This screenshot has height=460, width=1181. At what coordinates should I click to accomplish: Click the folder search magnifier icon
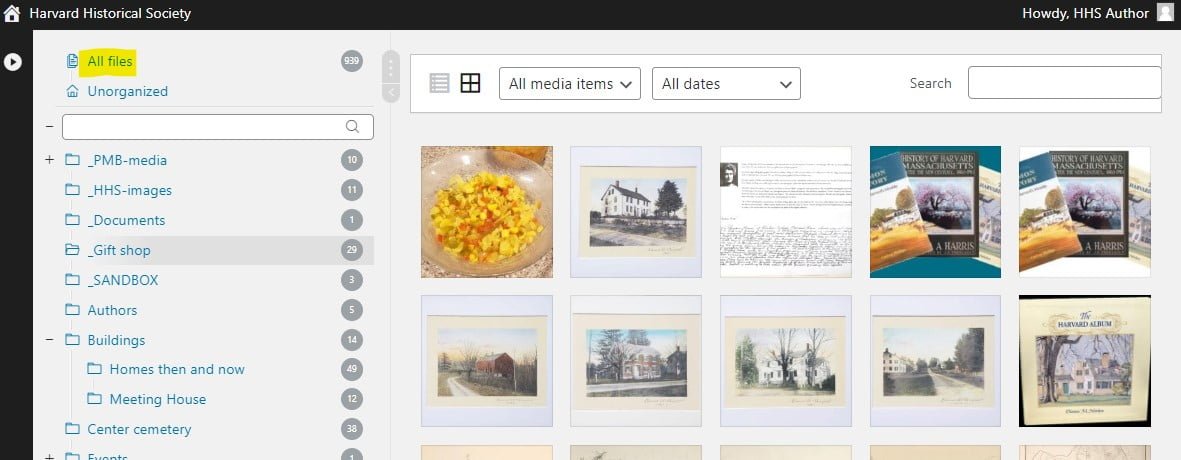[x=352, y=127]
